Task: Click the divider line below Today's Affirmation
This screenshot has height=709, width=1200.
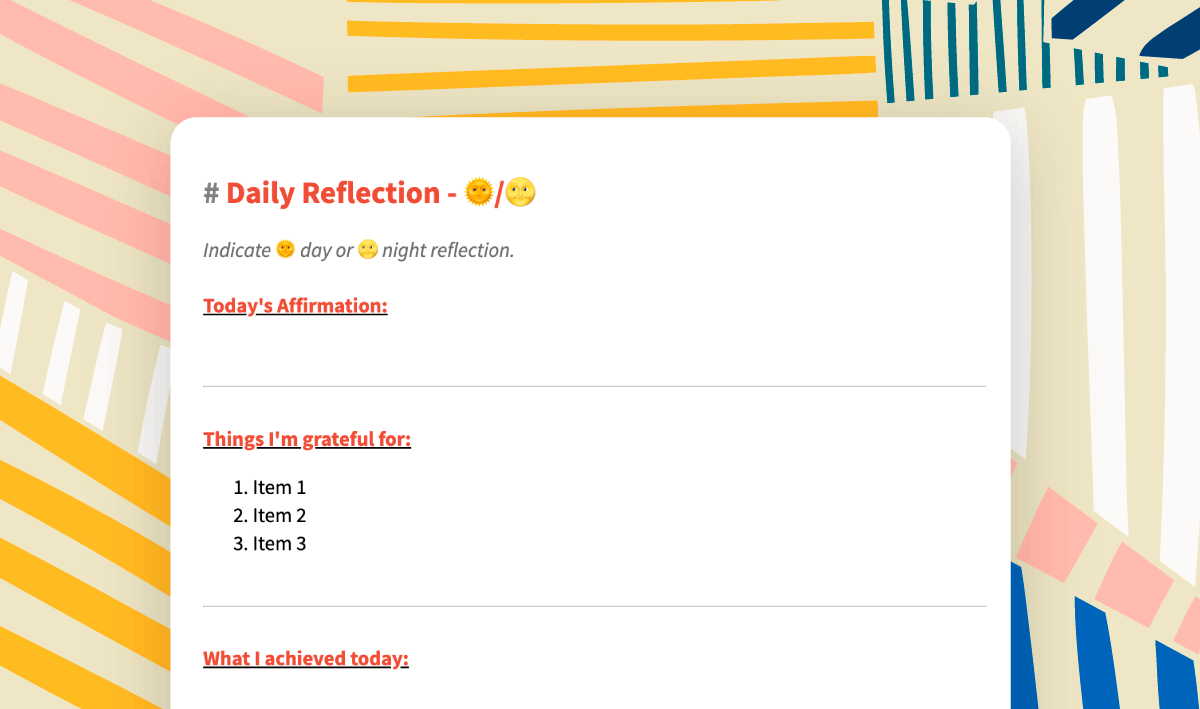Action: click(594, 386)
